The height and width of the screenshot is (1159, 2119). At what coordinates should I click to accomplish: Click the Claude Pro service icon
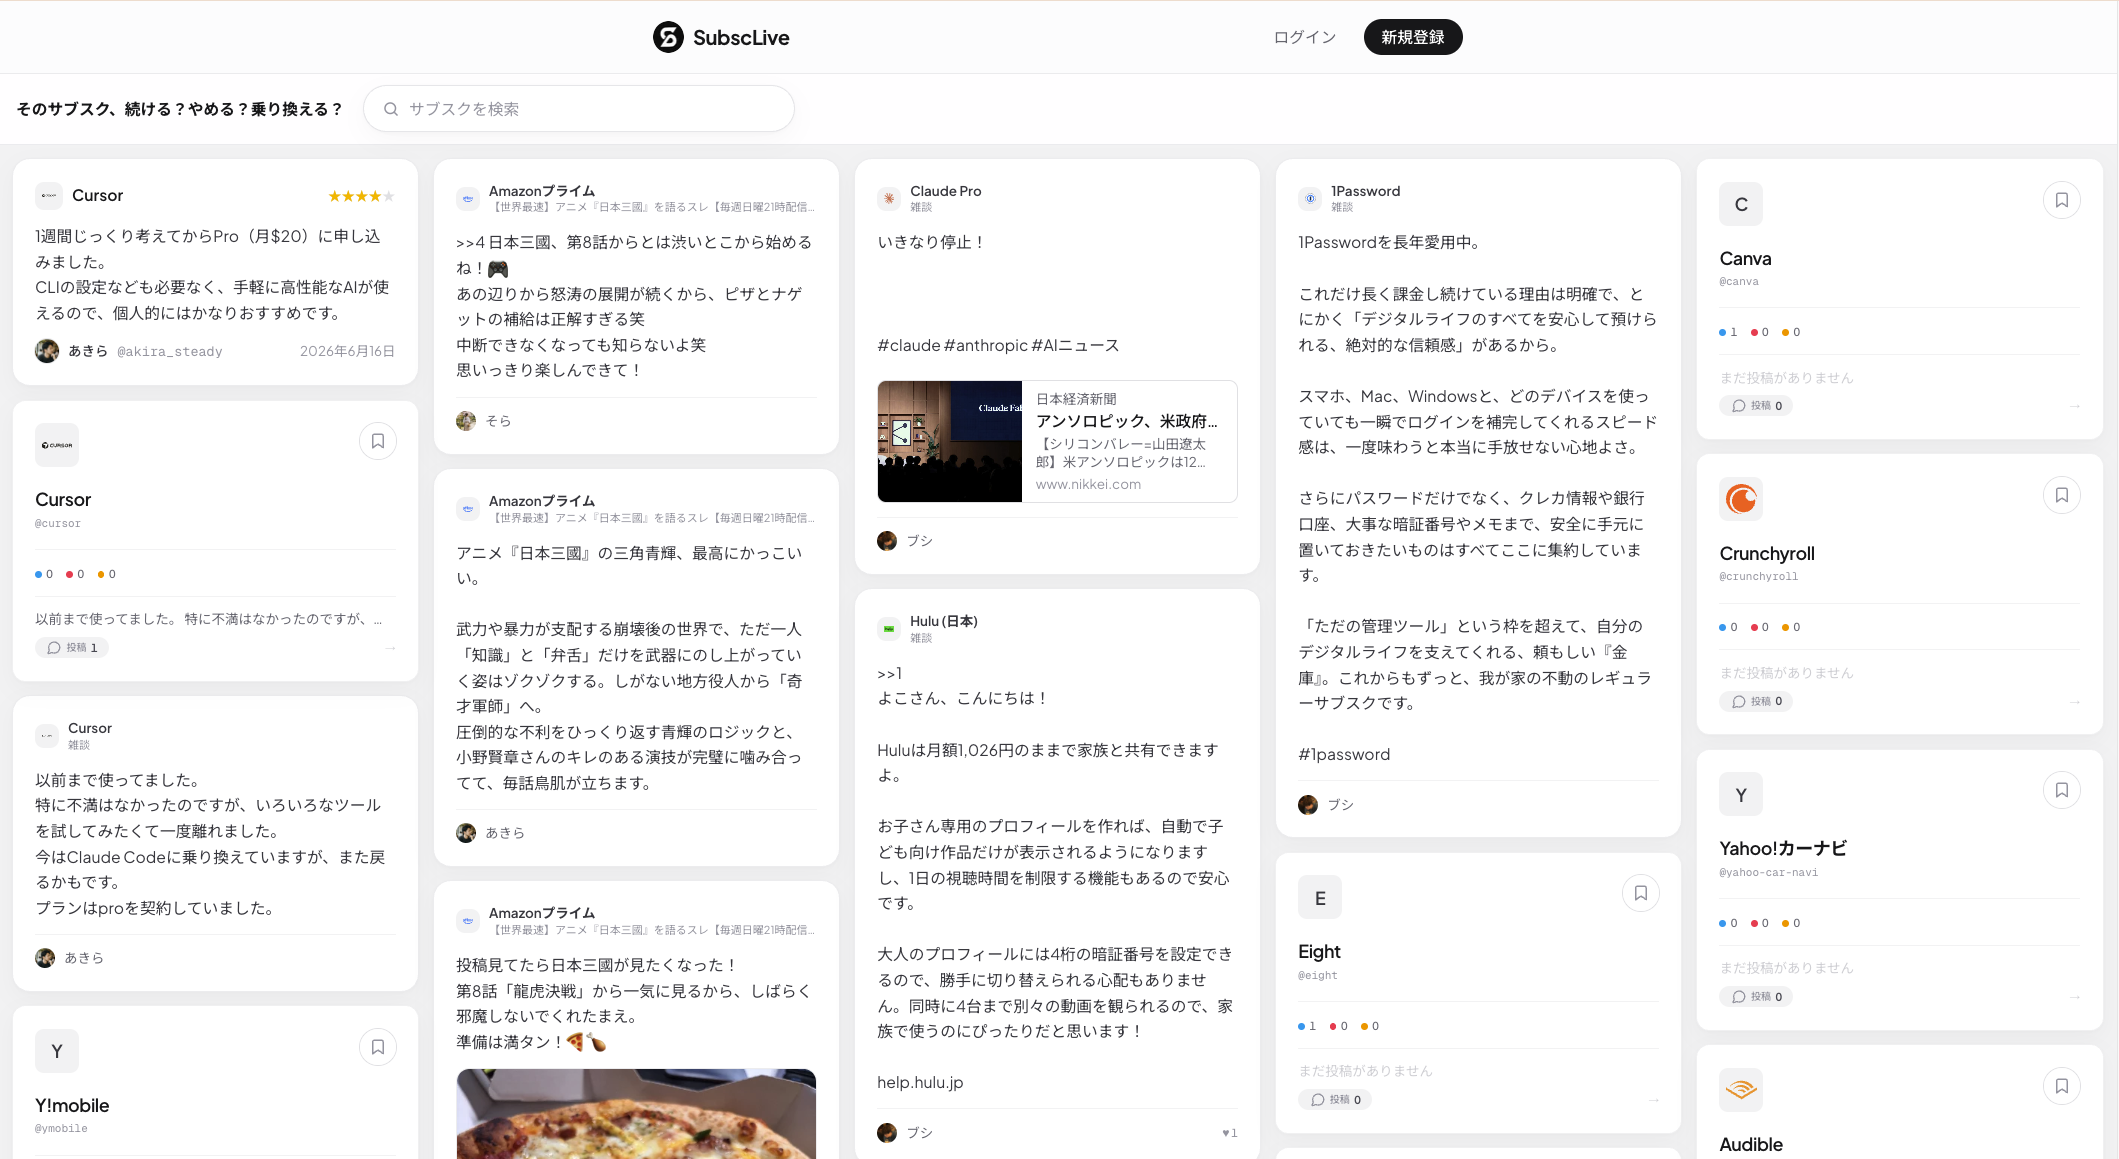coord(889,198)
